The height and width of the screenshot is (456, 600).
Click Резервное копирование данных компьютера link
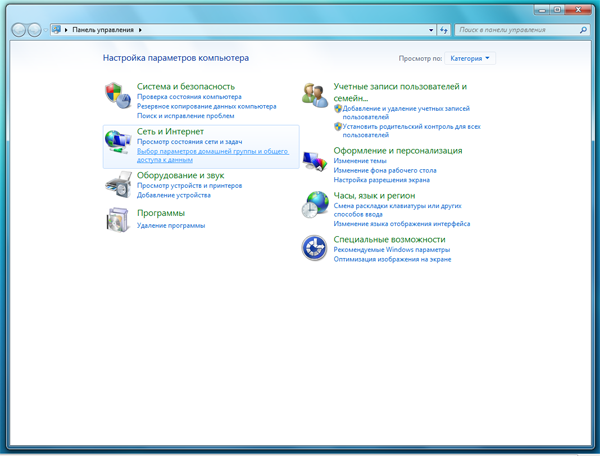(207, 106)
